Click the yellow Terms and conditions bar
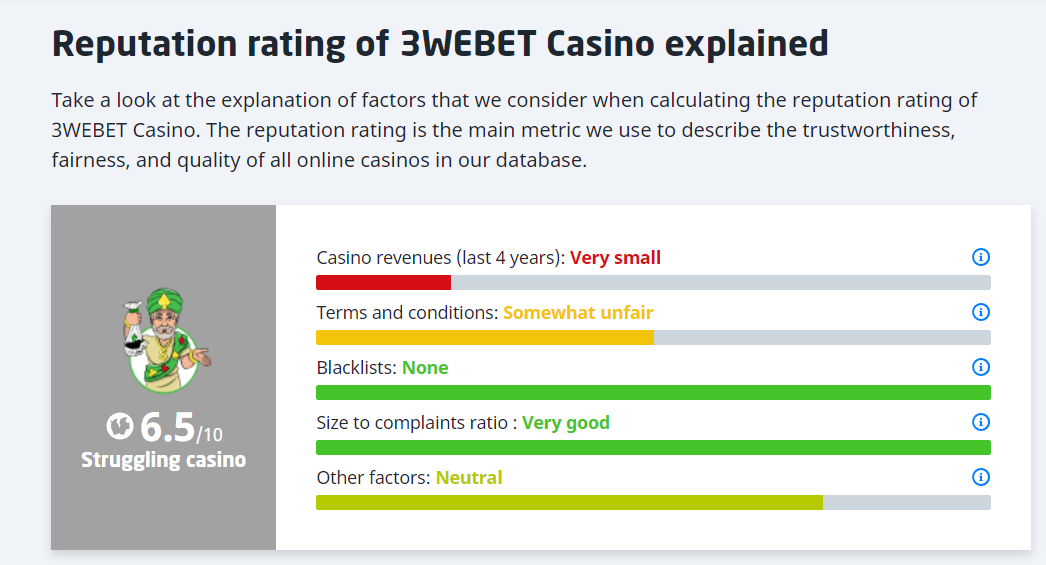Viewport: 1046px width, 565px height. 484,337
